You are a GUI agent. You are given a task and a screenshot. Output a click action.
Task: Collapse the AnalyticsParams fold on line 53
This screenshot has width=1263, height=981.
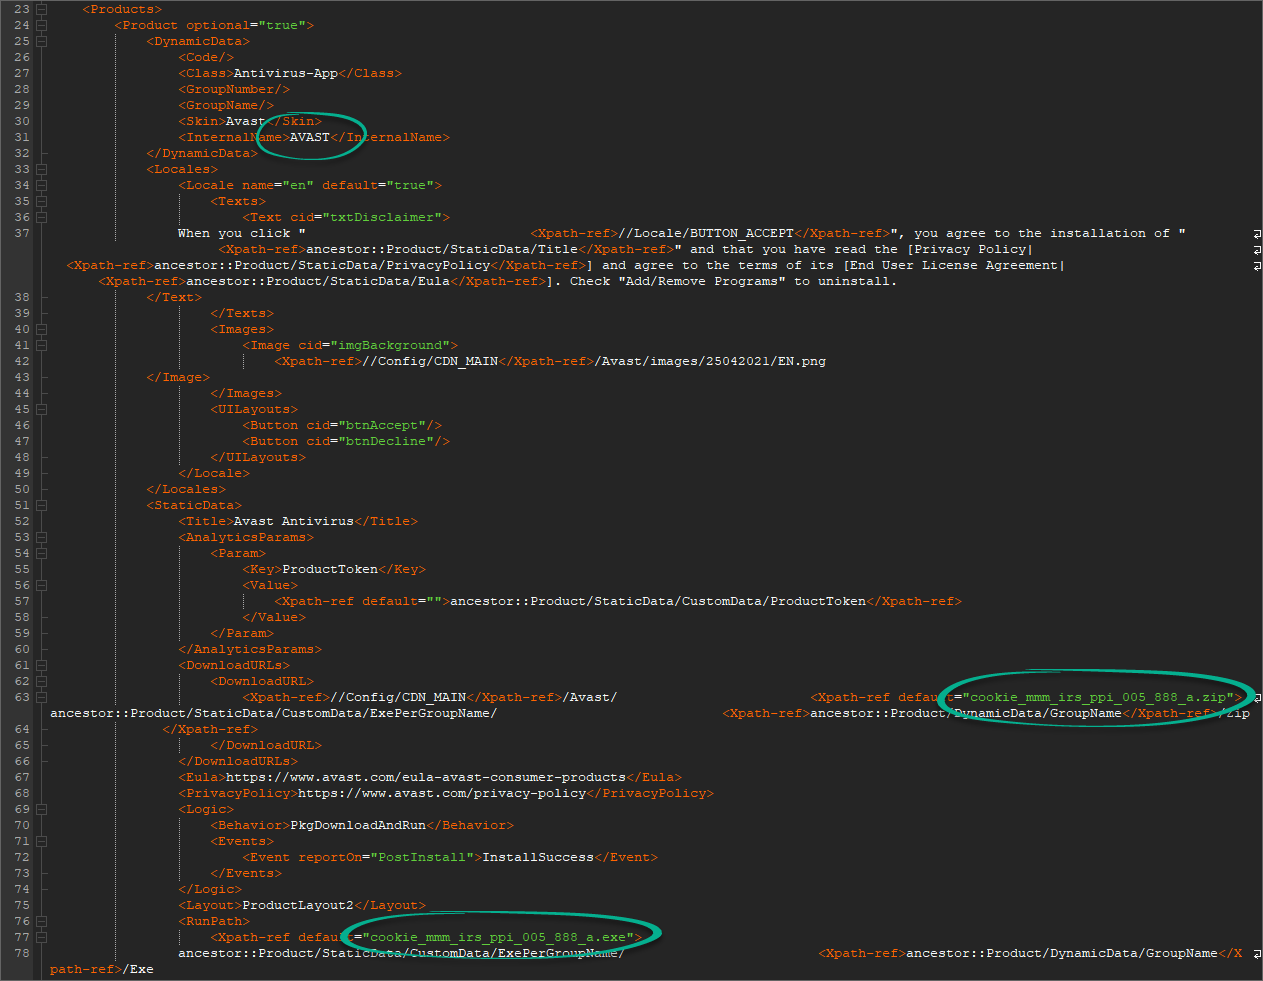42,537
